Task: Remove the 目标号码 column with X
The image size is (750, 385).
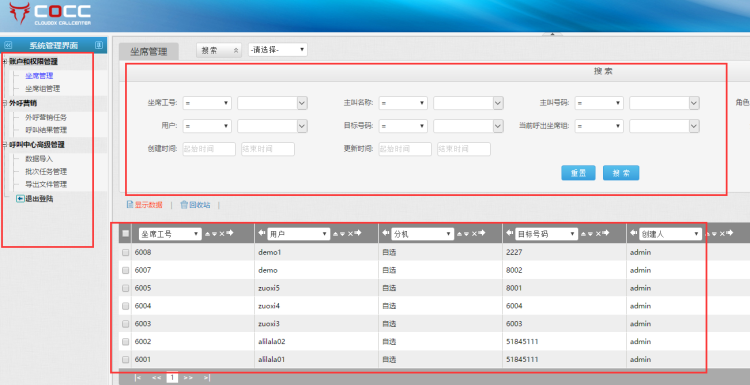Action: pyautogui.click(x=598, y=234)
